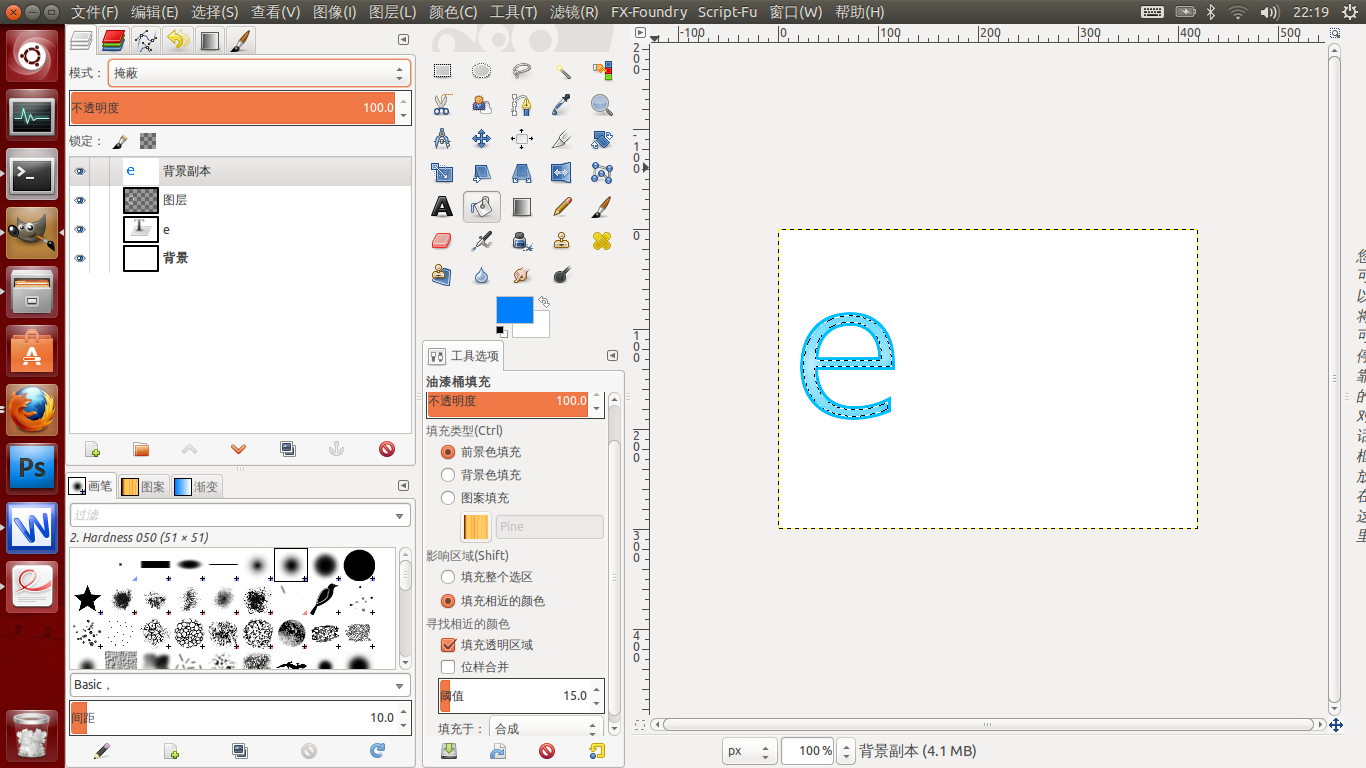
Task: Click the 阈值 threshold slider
Action: (514, 695)
